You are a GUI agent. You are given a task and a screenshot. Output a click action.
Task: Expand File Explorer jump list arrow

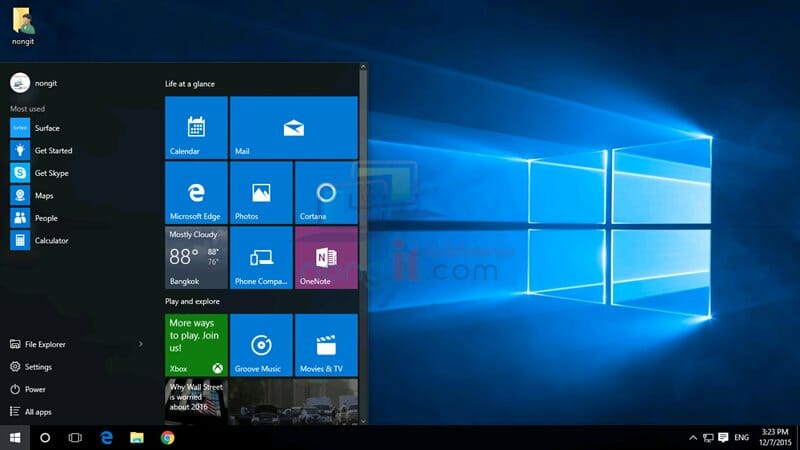coord(140,344)
